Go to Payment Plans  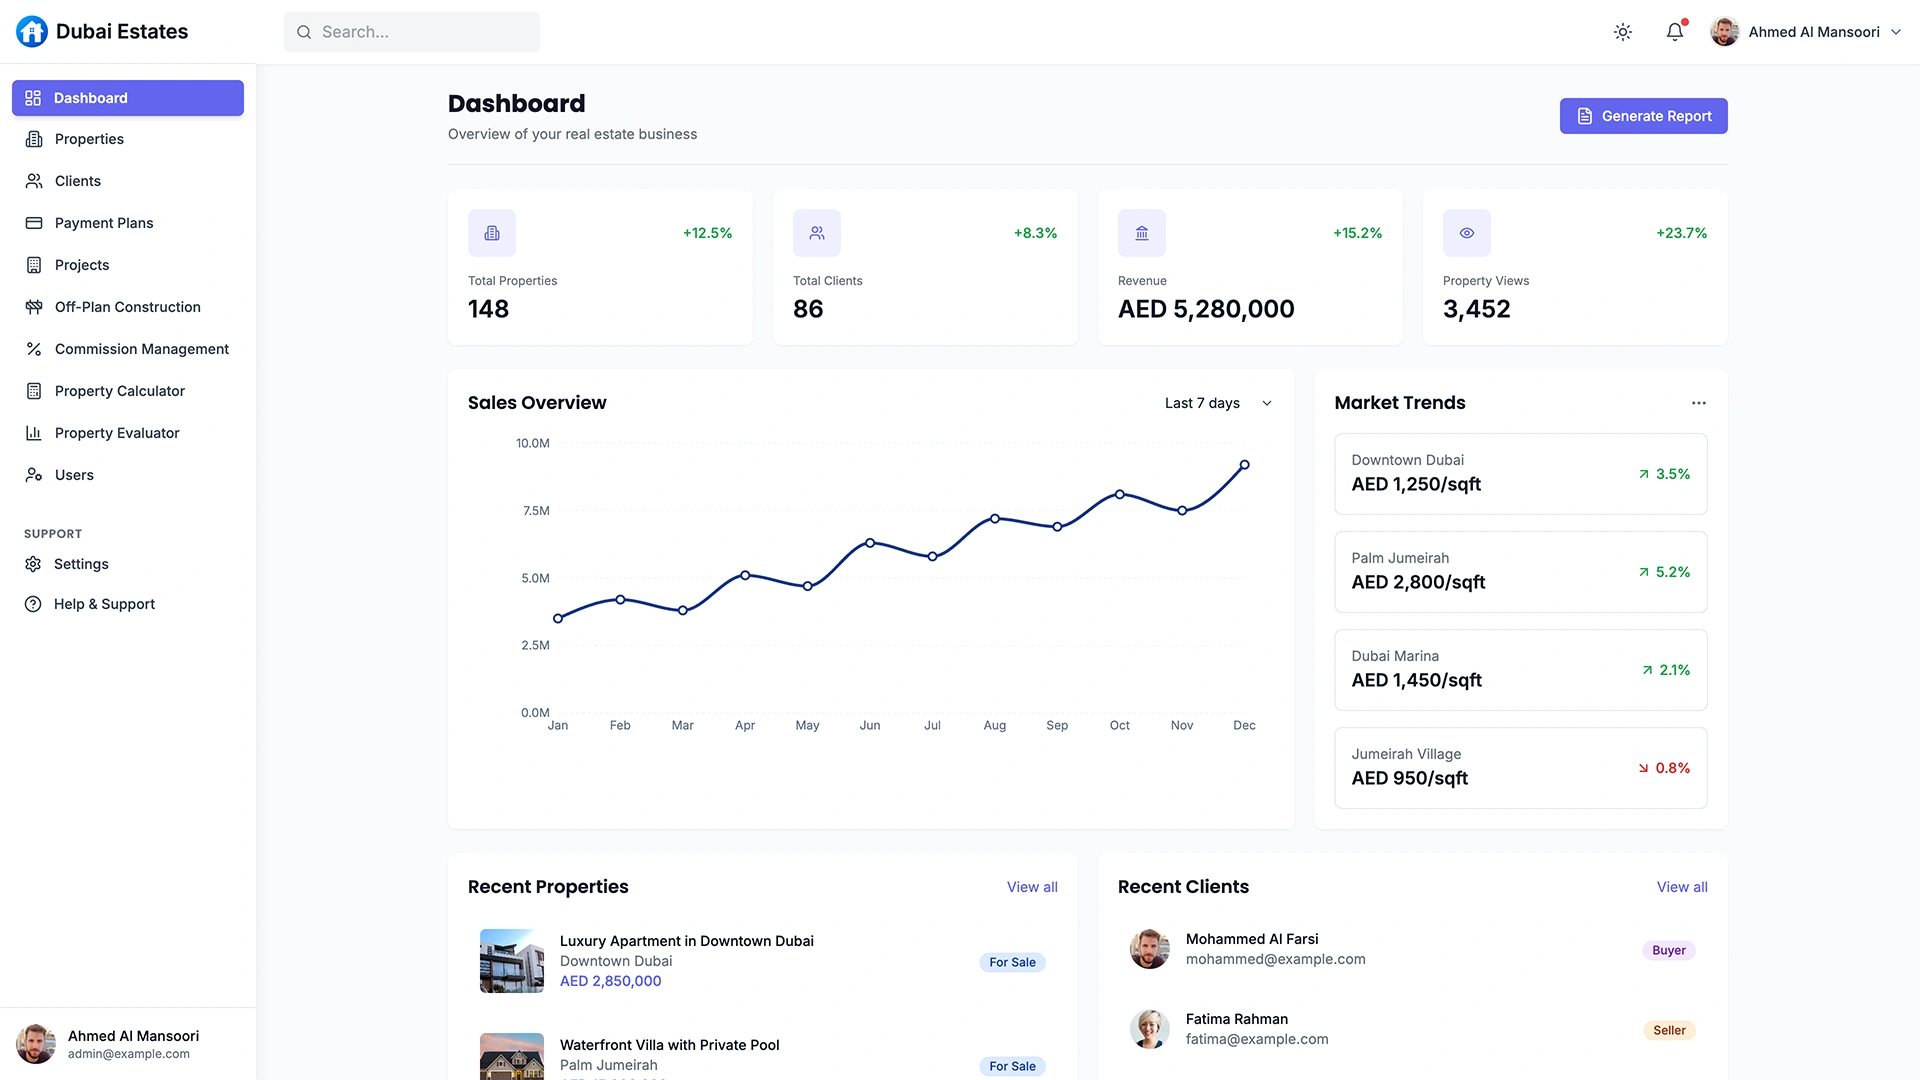(x=128, y=223)
